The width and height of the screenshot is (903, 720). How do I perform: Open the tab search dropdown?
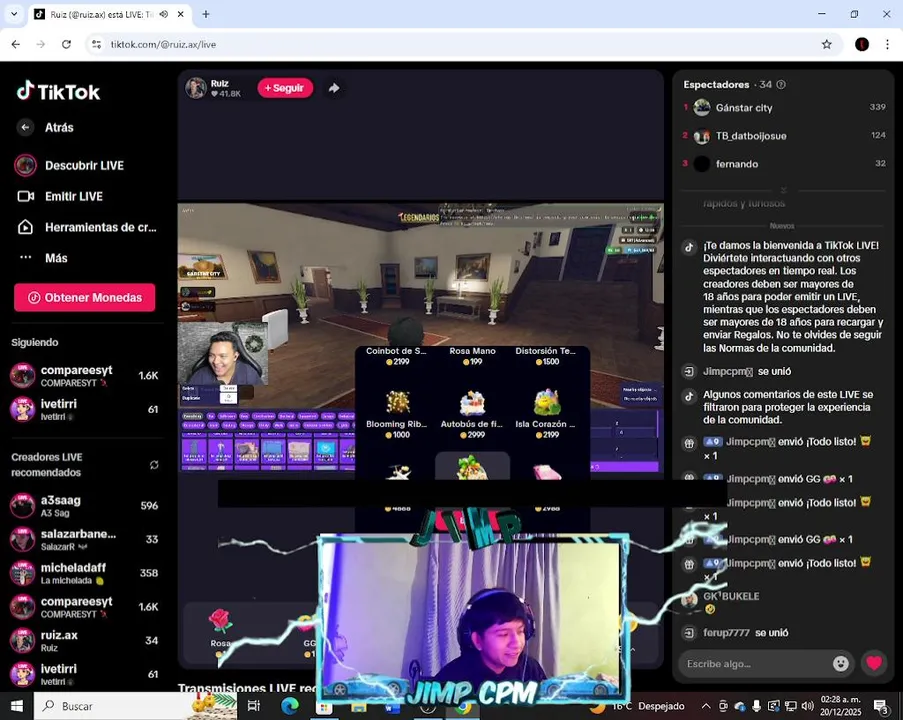point(14,14)
